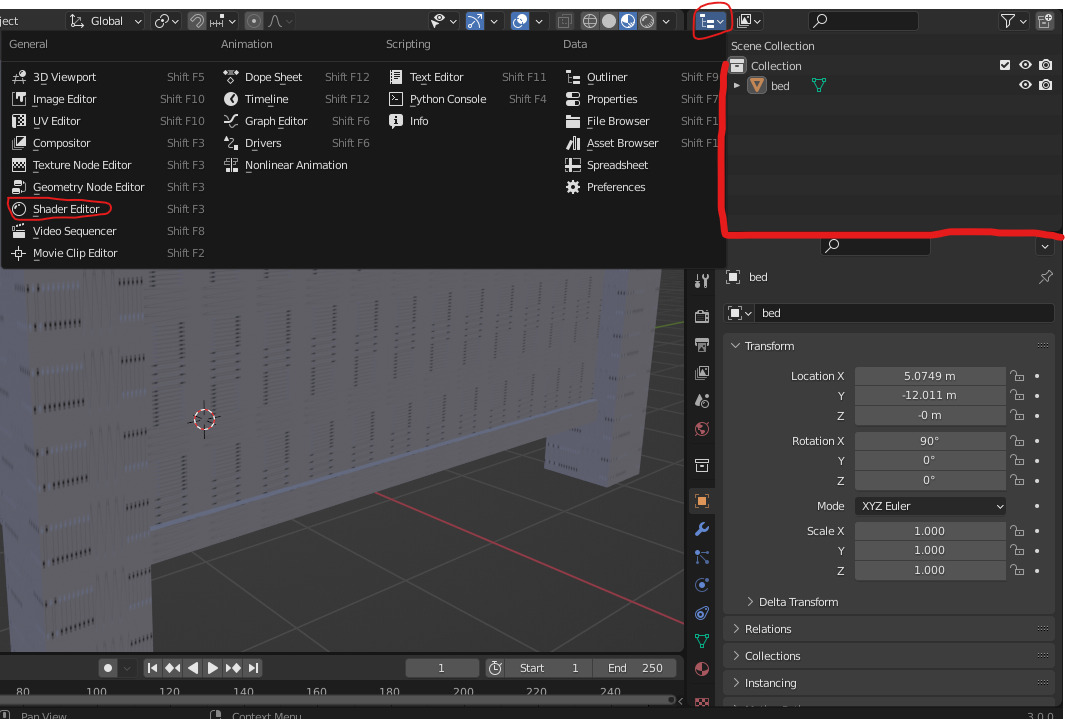Open the XYZ Euler rotation mode dropdown
The width and height of the screenshot is (1065, 719).
point(930,506)
